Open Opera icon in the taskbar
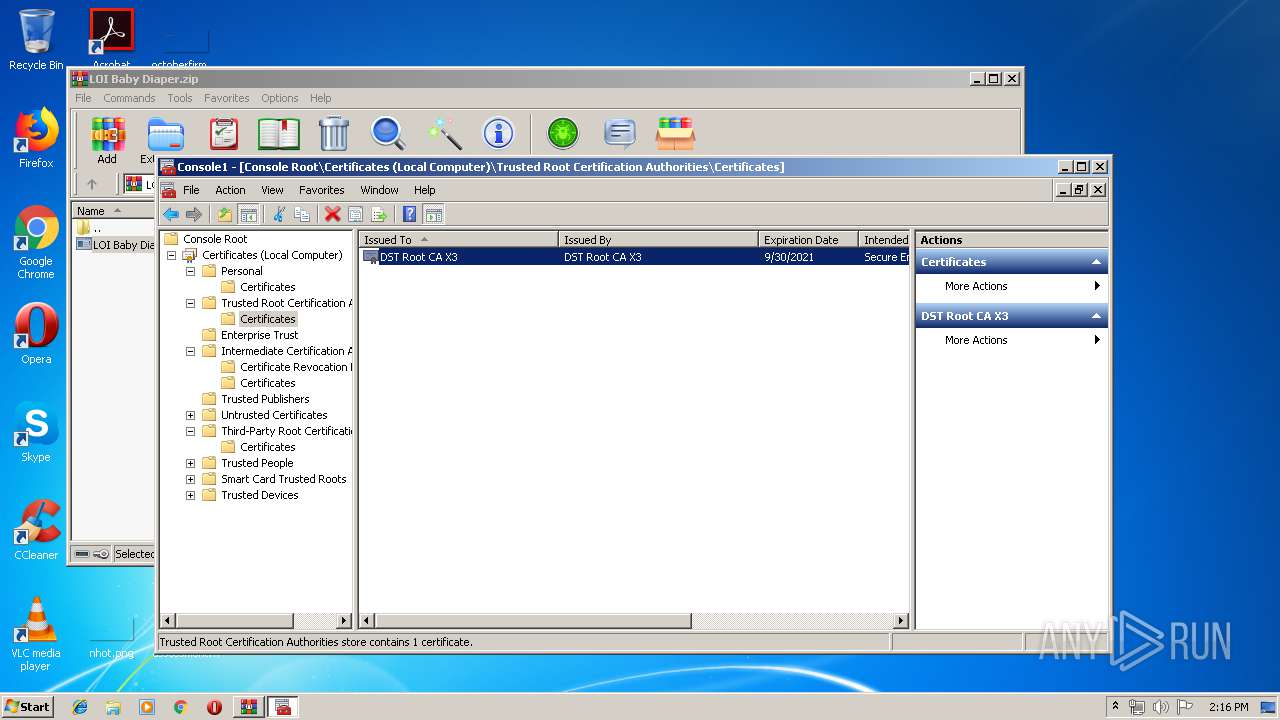The width and height of the screenshot is (1280, 720). (x=214, y=707)
